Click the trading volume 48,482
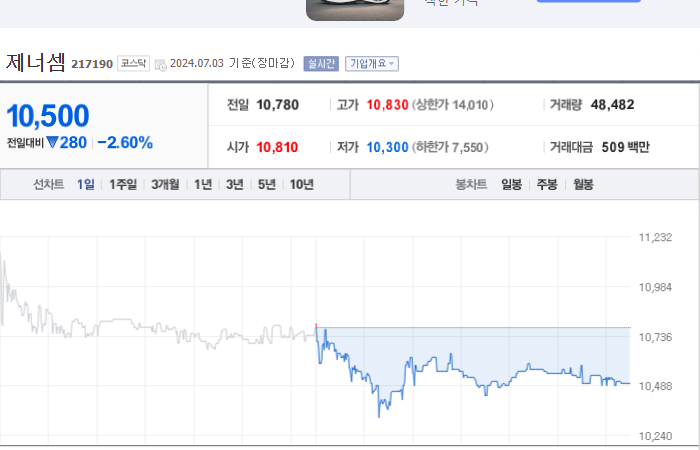The image size is (700, 450). [612, 105]
